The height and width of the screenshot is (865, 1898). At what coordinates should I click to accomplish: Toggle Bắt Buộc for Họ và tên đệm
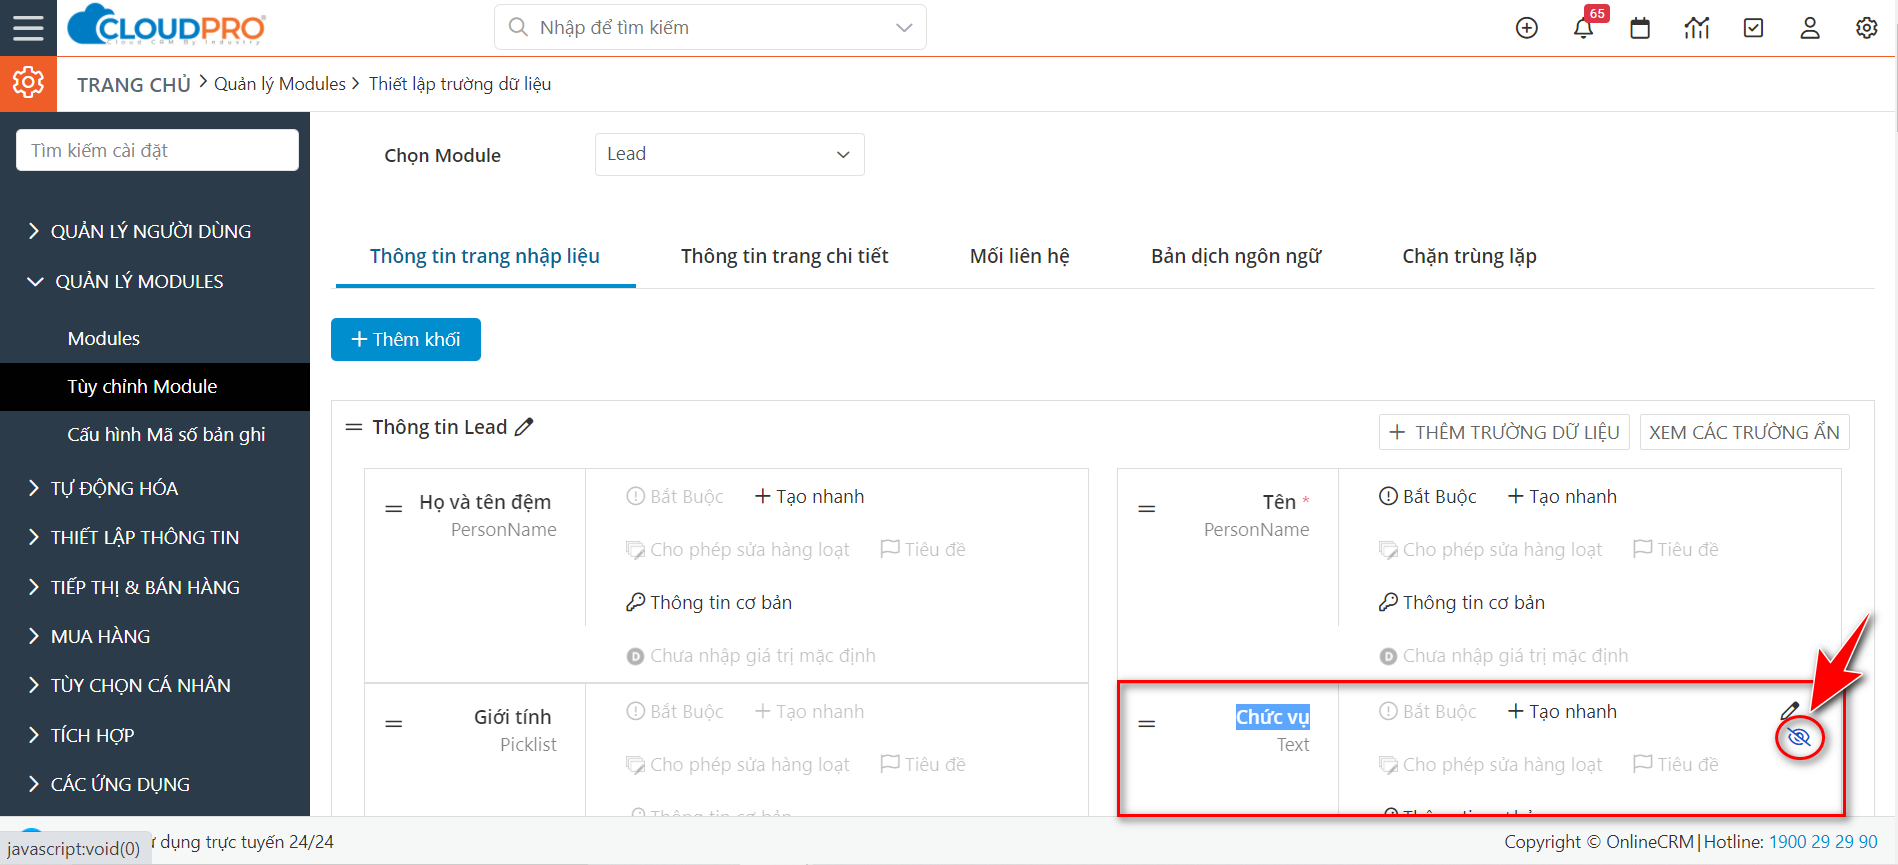click(675, 497)
